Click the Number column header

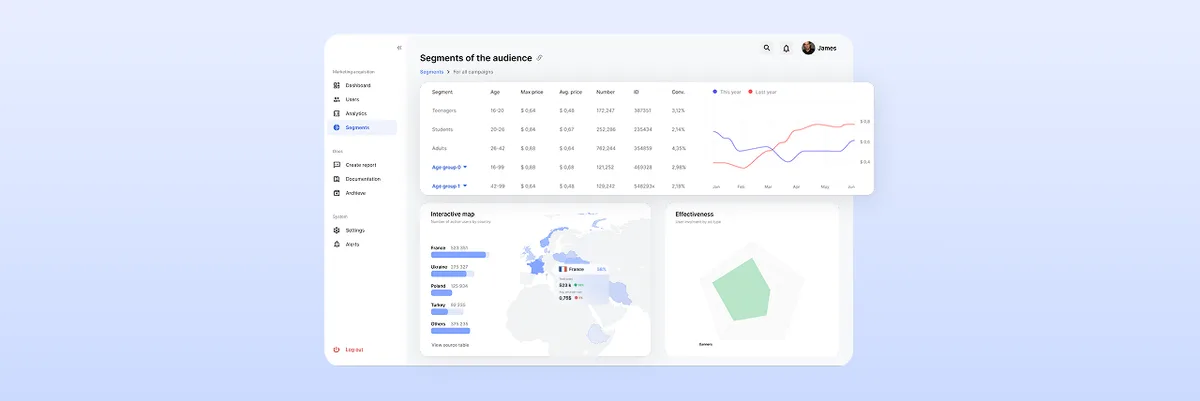[x=605, y=92]
